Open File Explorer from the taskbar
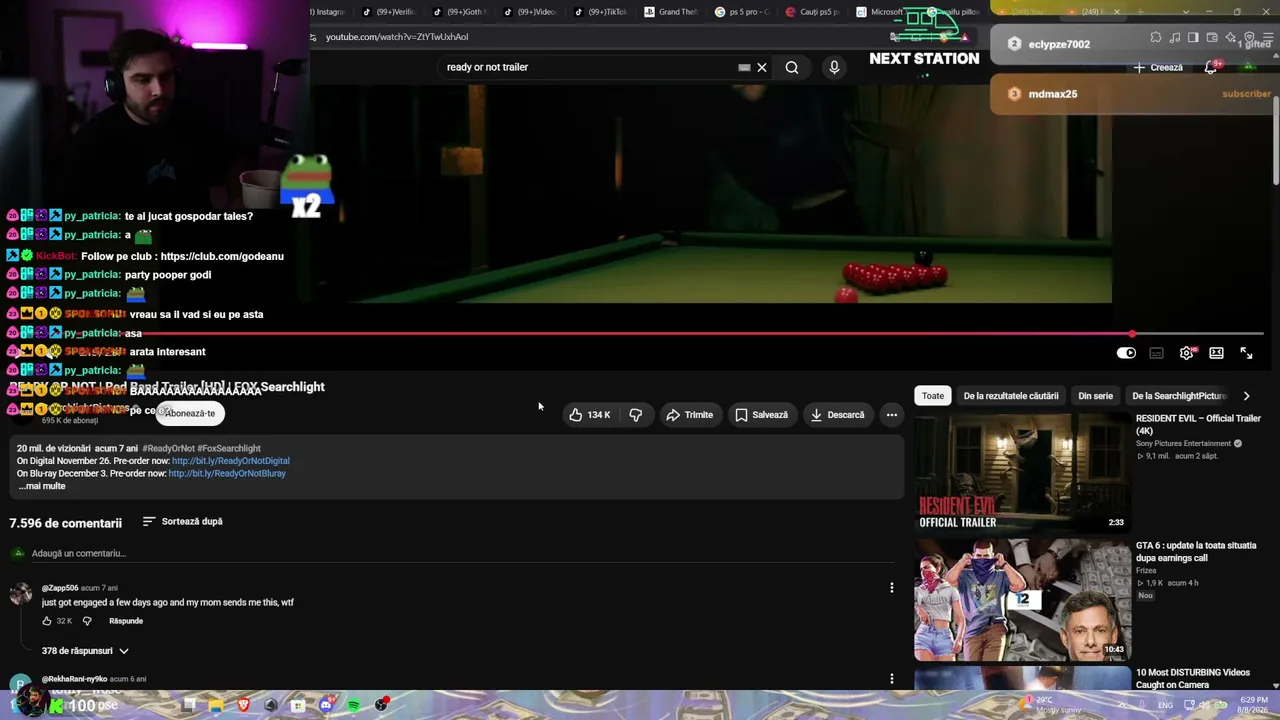Viewport: 1280px width, 720px height. [x=216, y=705]
